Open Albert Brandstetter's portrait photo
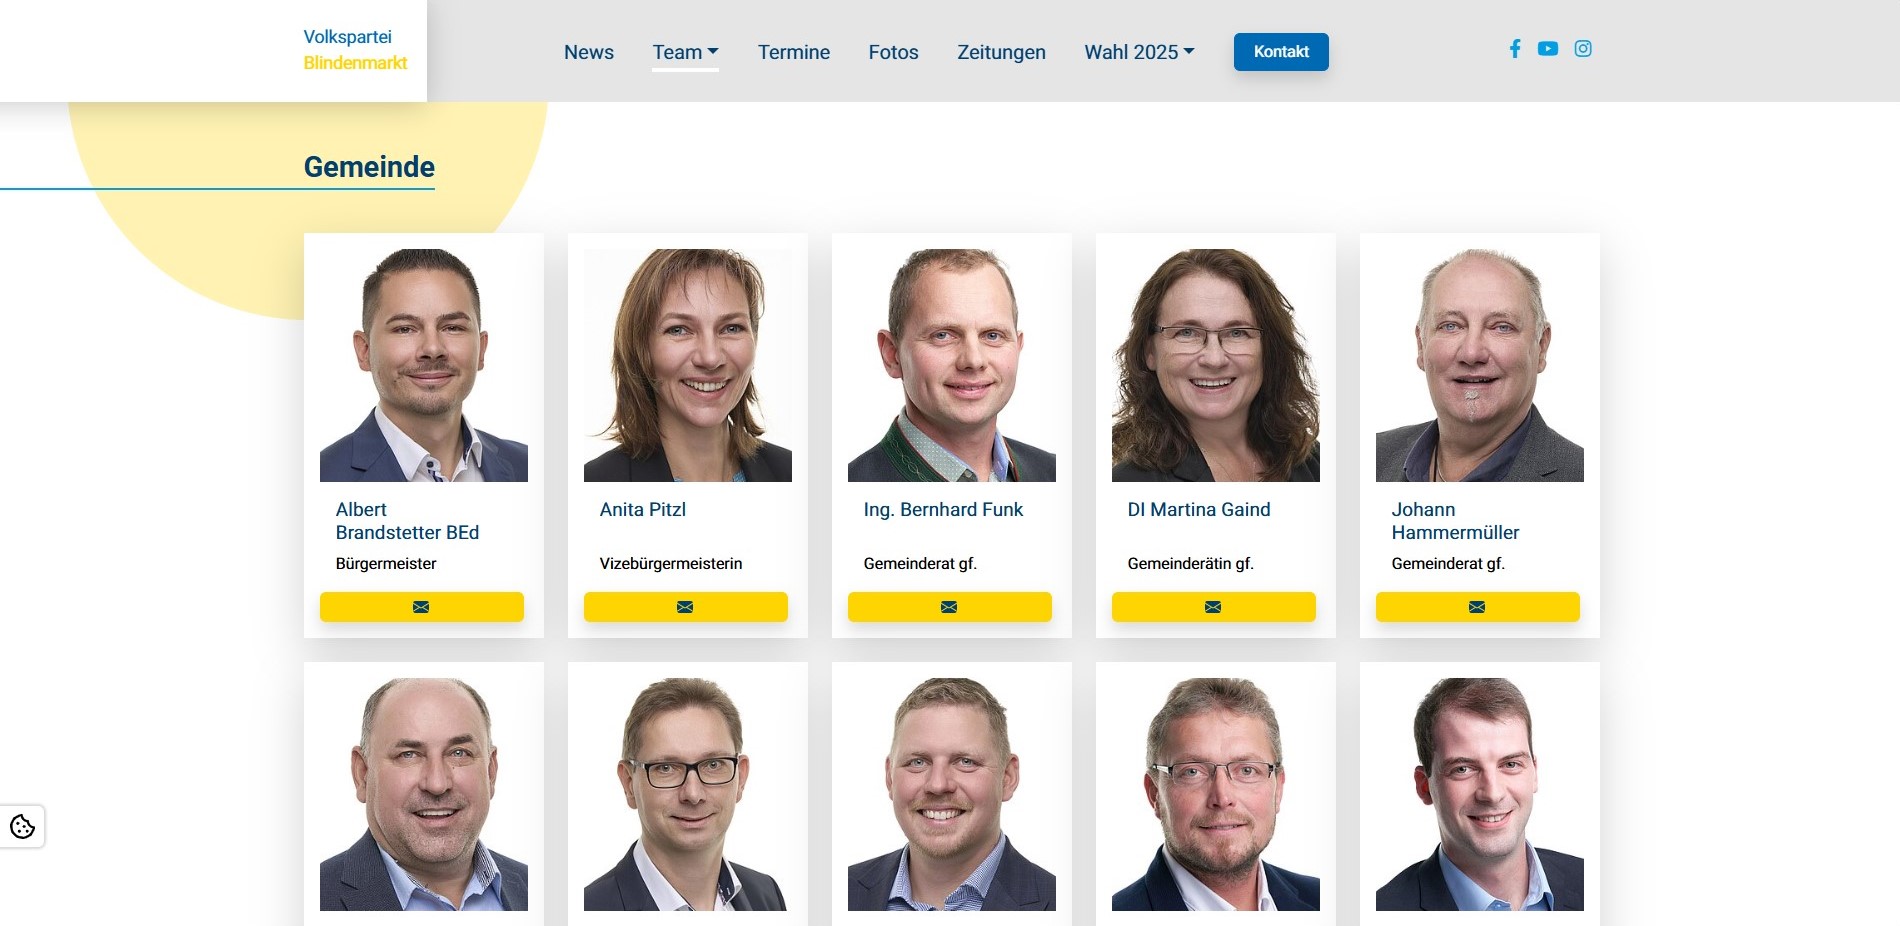Image resolution: width=1900 pixels, height=926 pixels. pyautogui.click(x=424, y=365)
